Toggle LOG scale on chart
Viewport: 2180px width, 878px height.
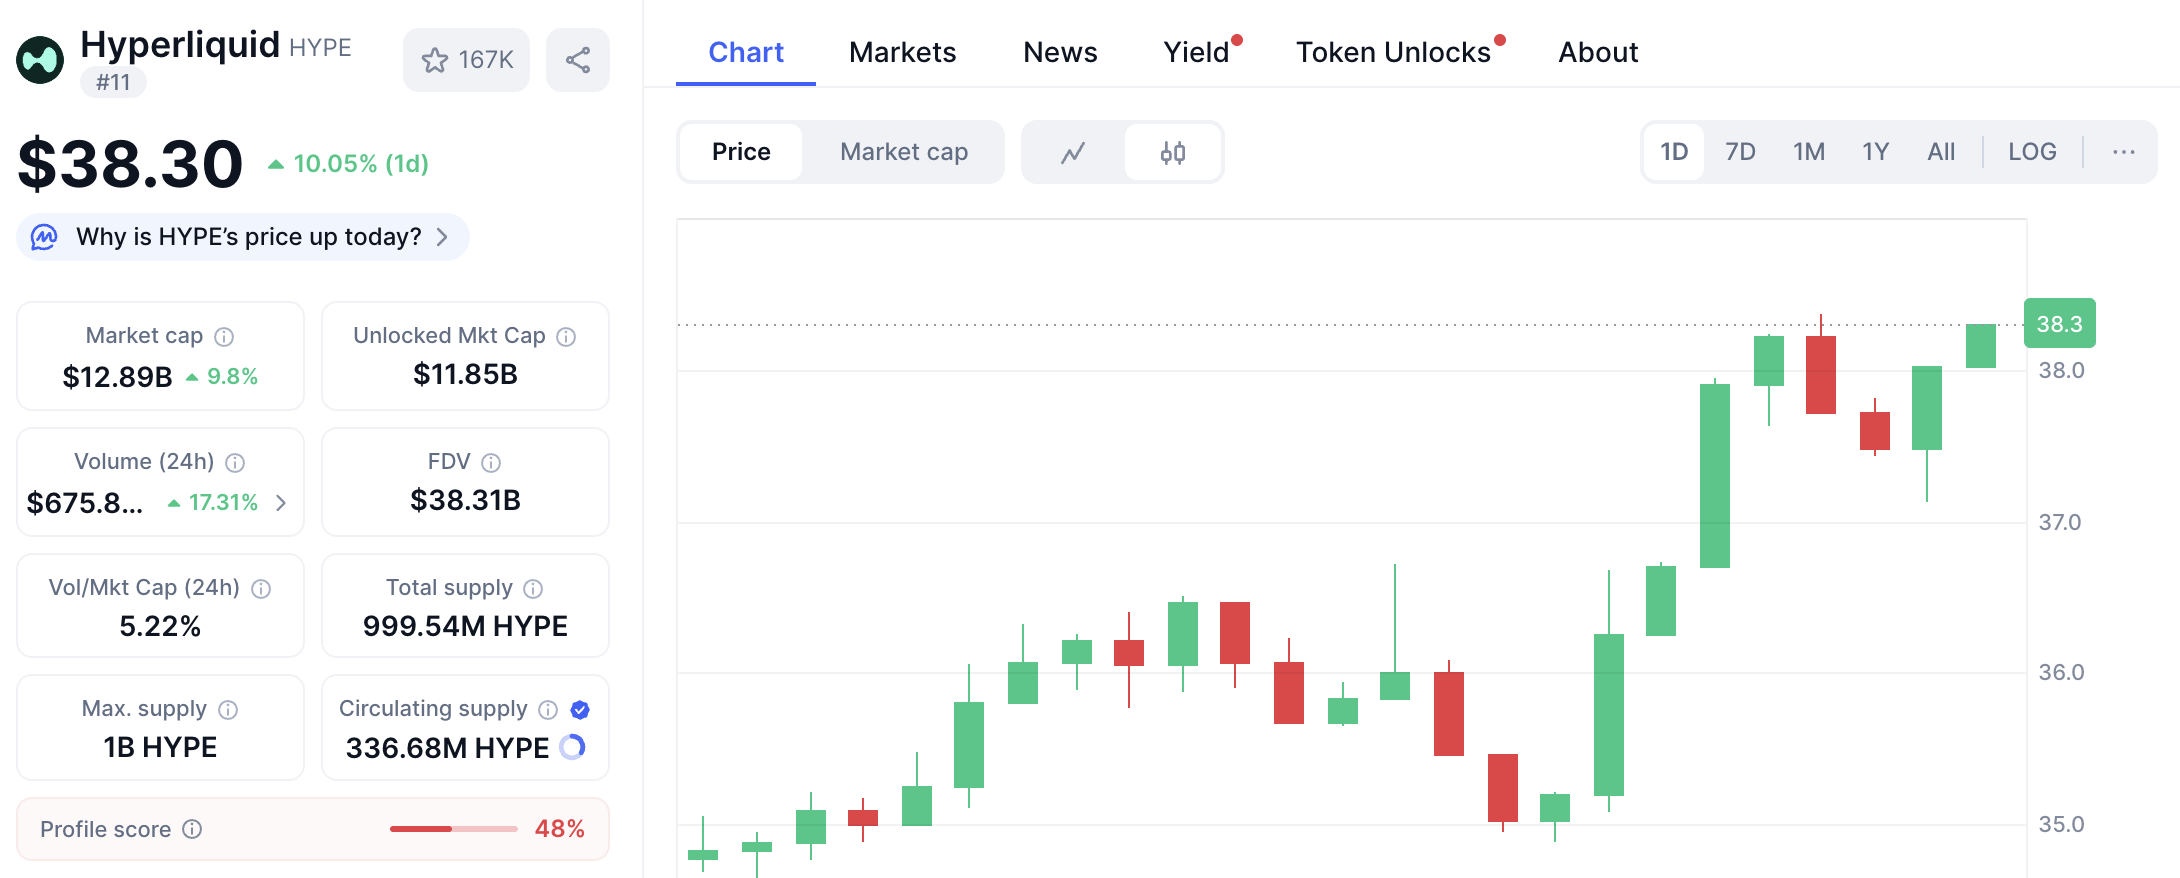click(x=2032, y=152)
